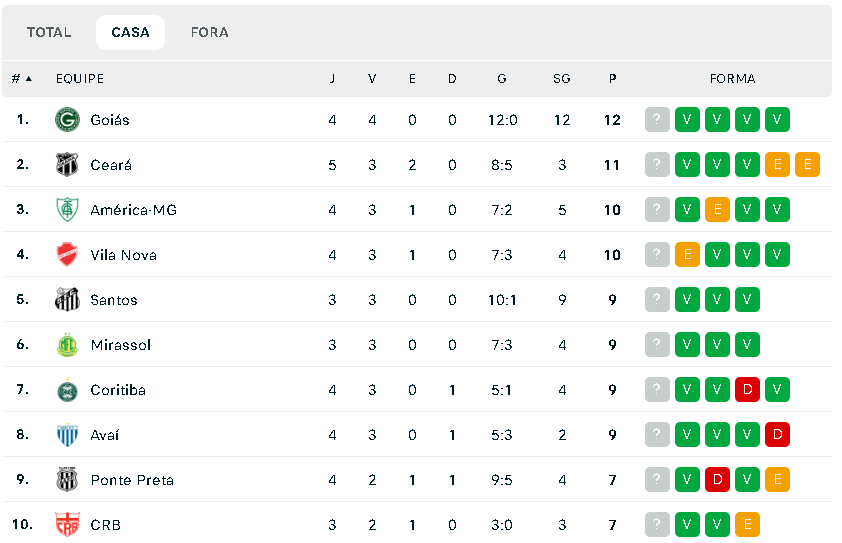842x543 pixels.
Task: Click the Santos club badge
Action: (67, 300)
